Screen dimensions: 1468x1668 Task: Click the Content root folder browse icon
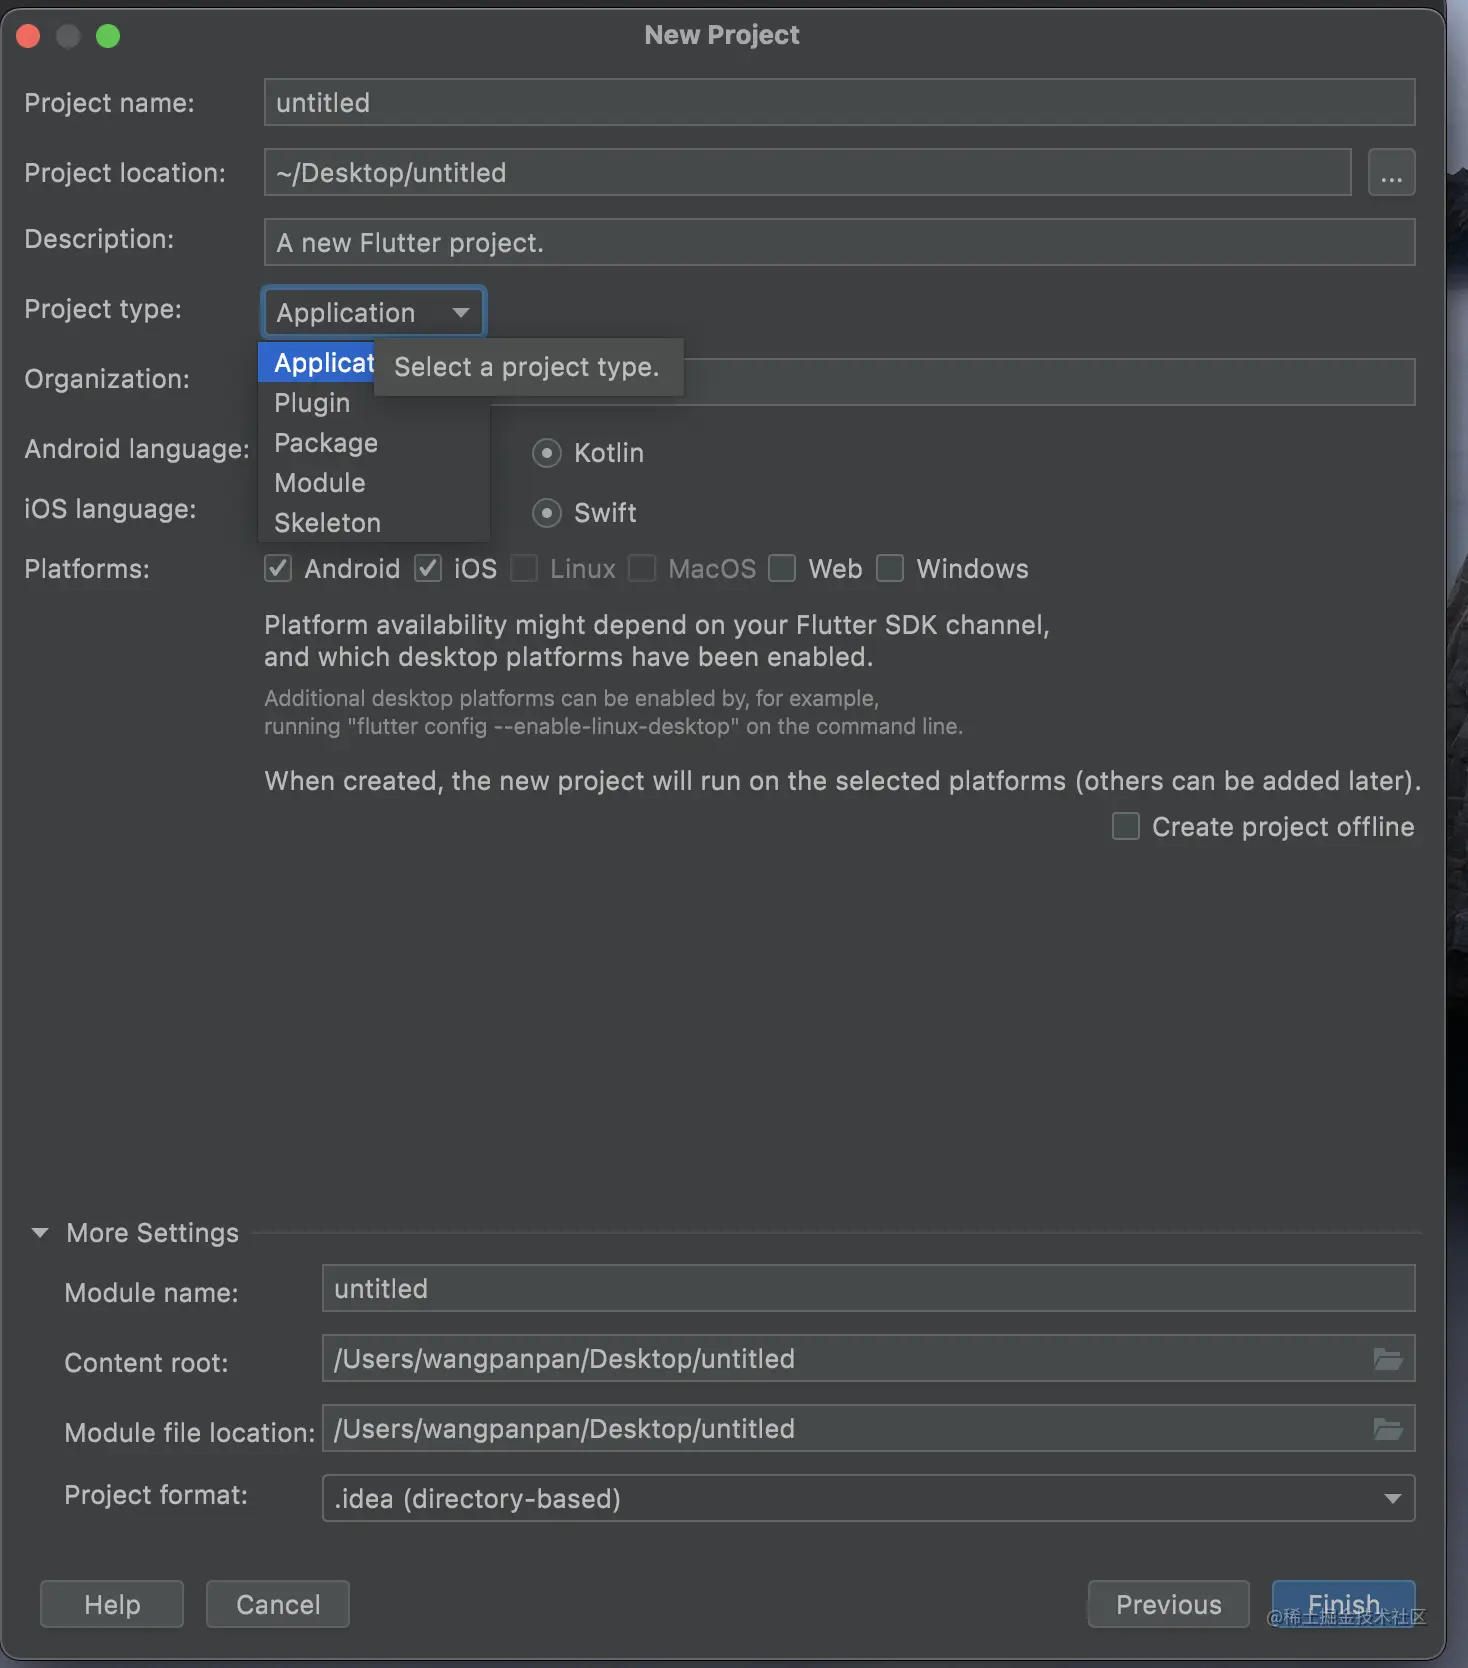[x=1387, y=1359]
